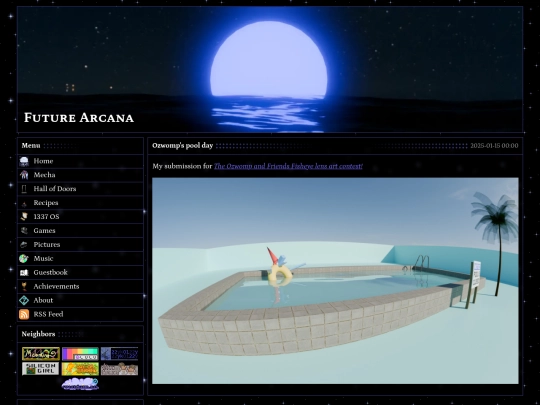Open the Ozwomp pool render image
The width and height of the screenshot is (540, 405).
[335, 281]
